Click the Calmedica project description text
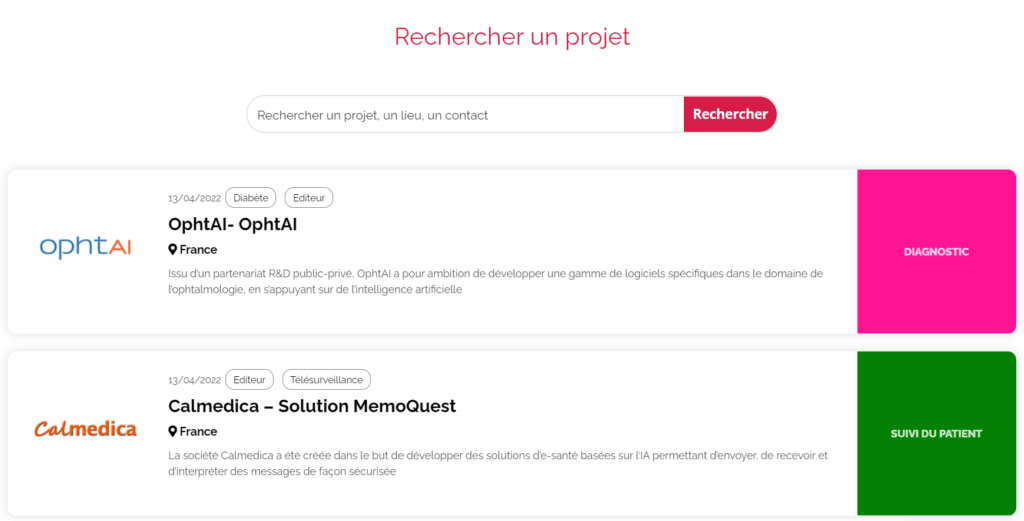The image size is (1024, 521). point(498,463)
